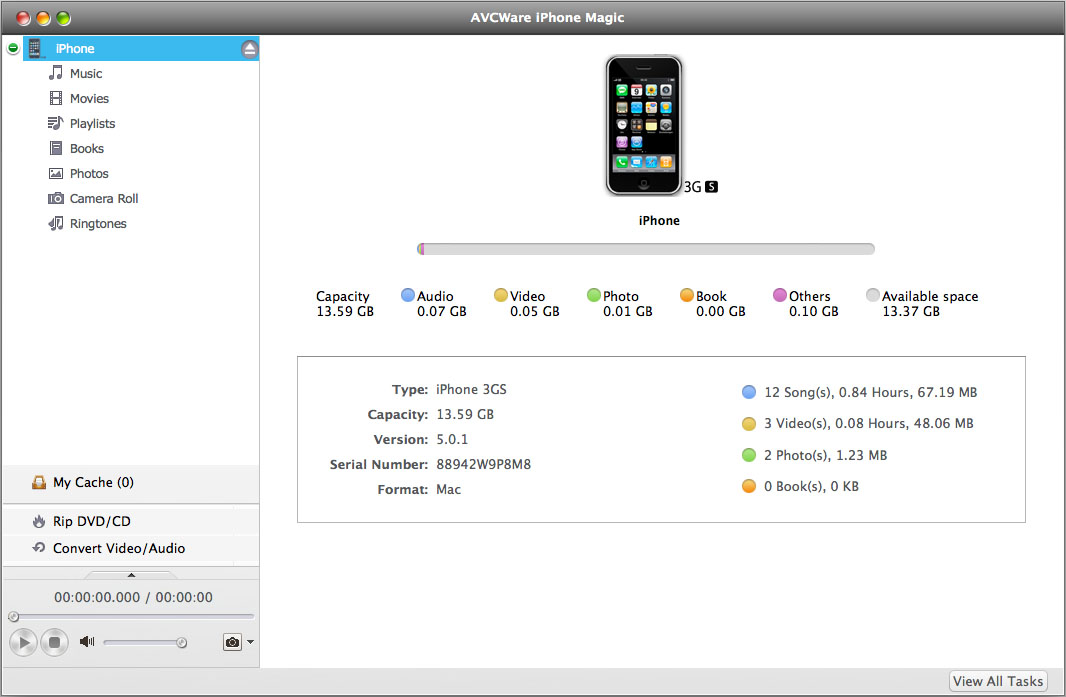Click the iPhone name under the device image
Viewport: 1066px width, 697px height.
659,220
